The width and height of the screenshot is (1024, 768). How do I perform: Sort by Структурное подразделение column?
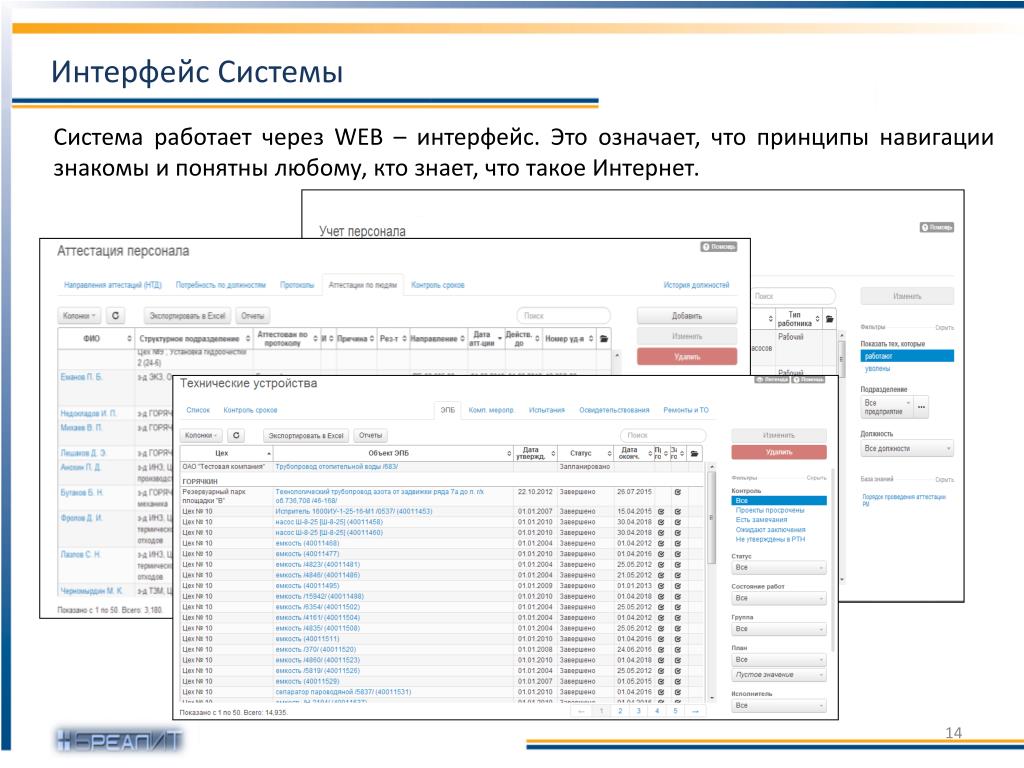[248, 338]
